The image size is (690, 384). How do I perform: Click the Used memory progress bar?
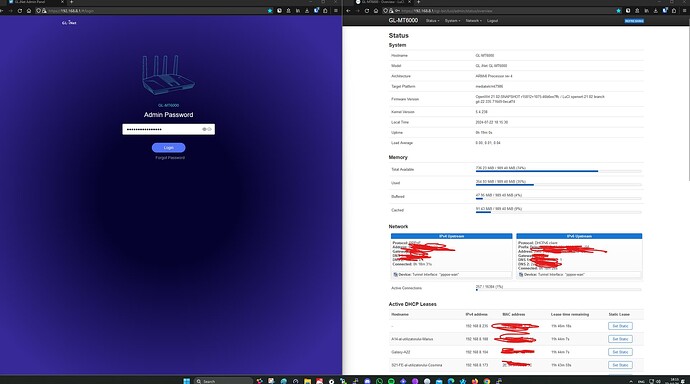coord(558,185)
